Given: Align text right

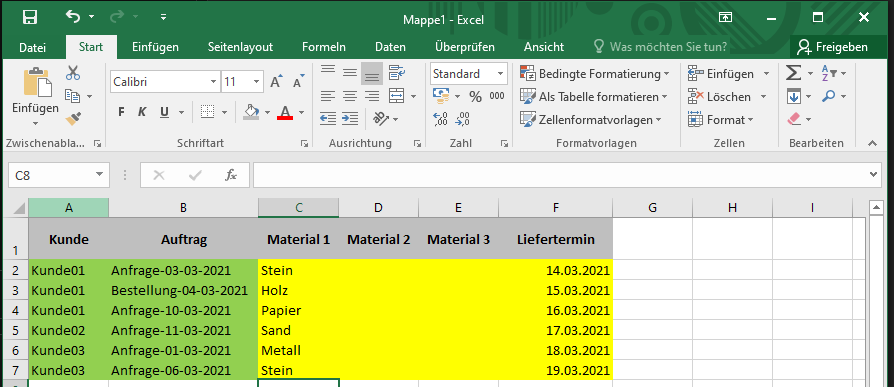Looking at the screenshot, I should [372, 96].
